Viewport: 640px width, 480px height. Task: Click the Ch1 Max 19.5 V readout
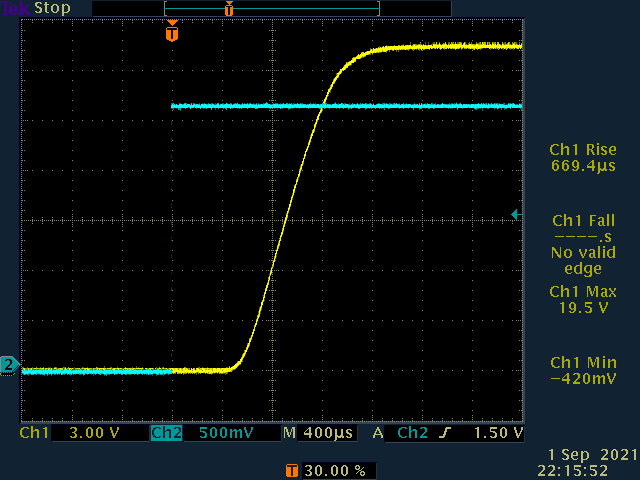(581, 300)
